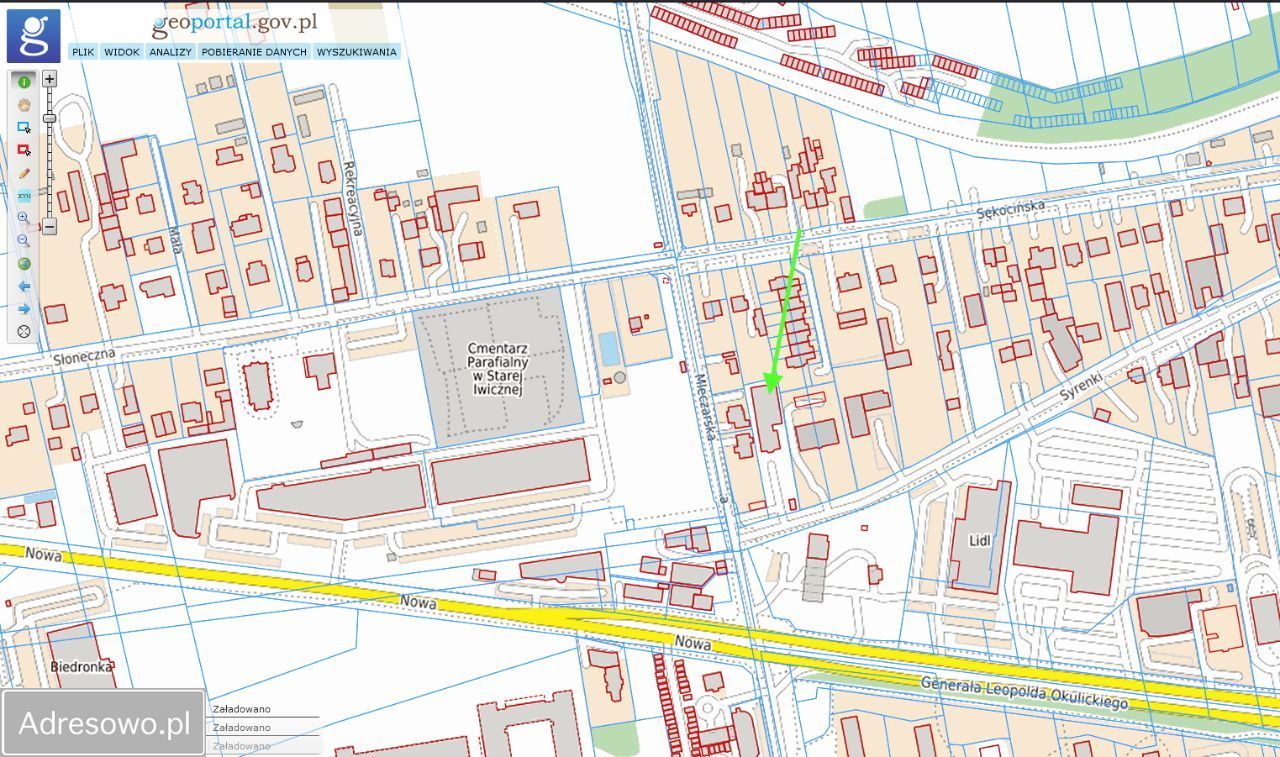The height and width of the screenshot is (757, 1280).
Task: Activate the zoom-out magnifier tool
Action: pos(24,241)
